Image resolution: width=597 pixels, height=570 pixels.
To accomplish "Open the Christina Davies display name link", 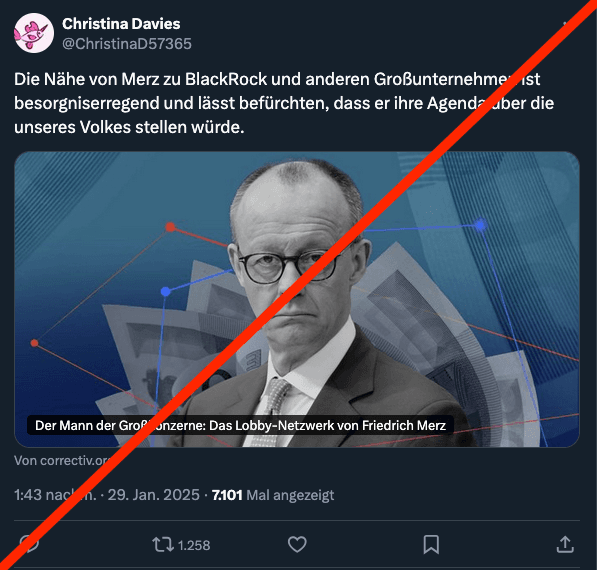I will tap(121, 24).
